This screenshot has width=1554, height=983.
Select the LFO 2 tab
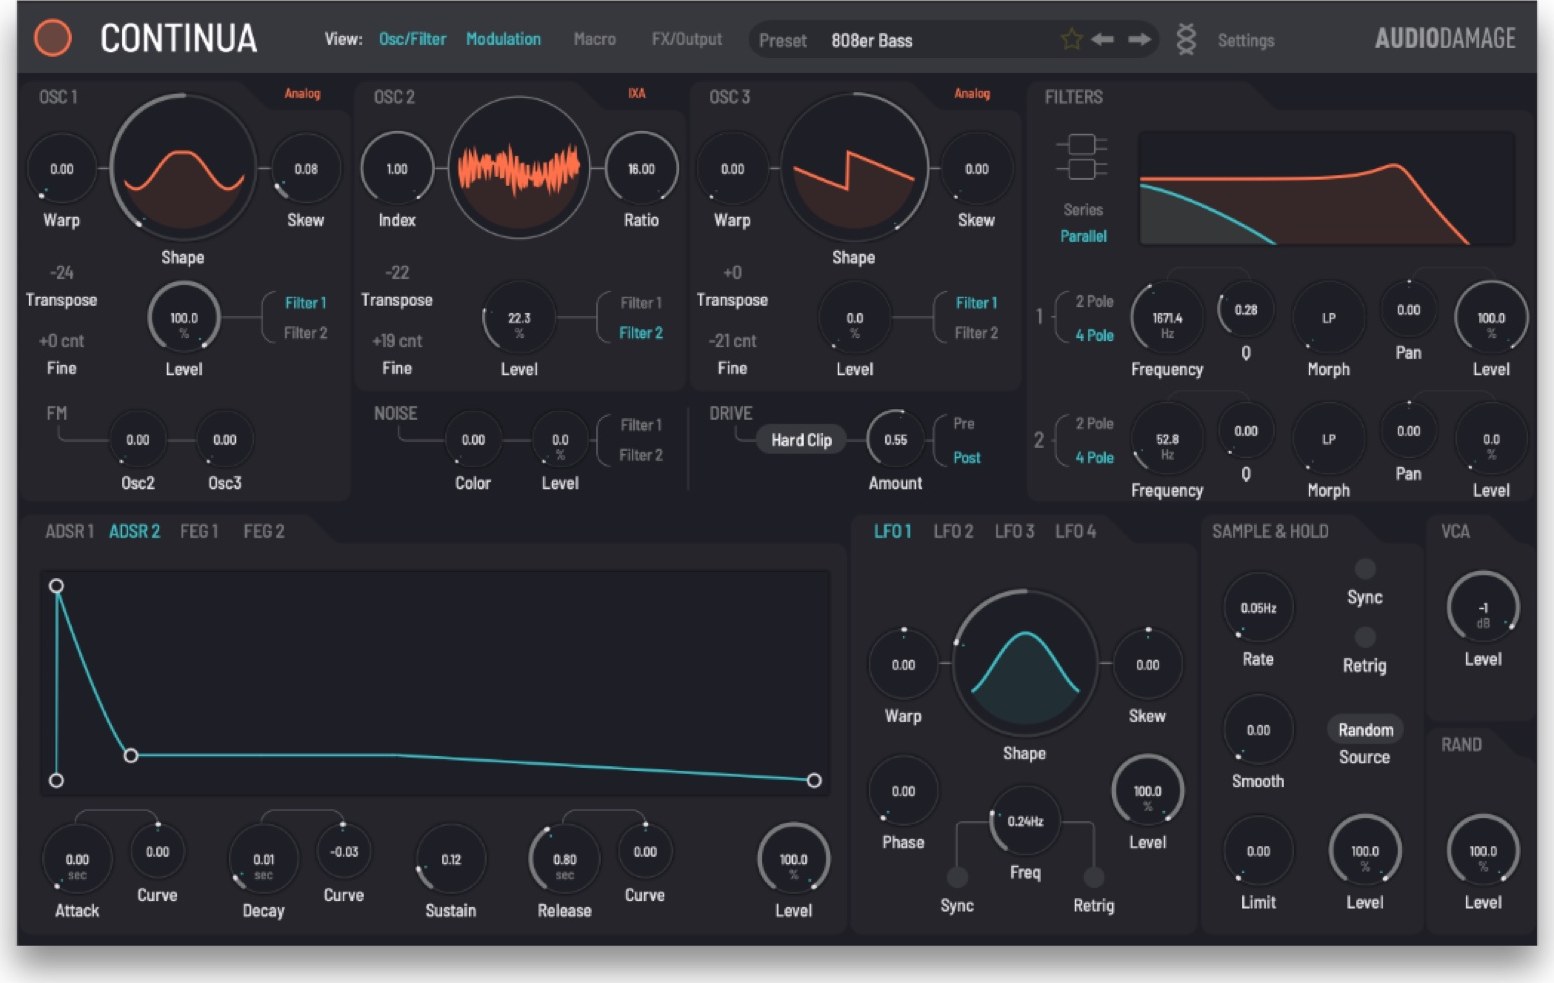(x=953, y=531)
